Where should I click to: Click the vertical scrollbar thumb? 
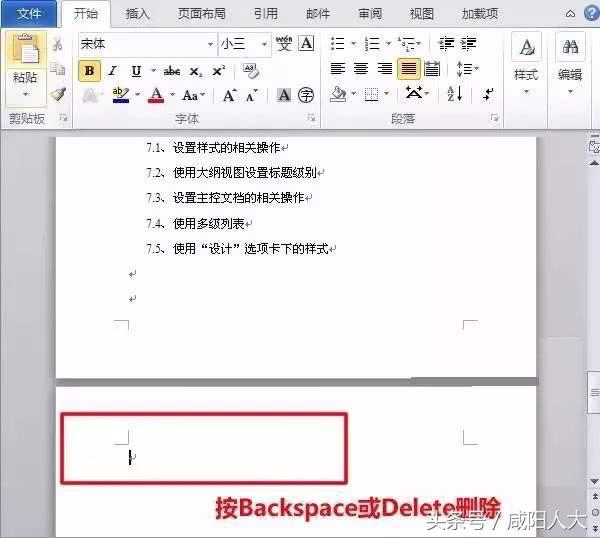594,392
